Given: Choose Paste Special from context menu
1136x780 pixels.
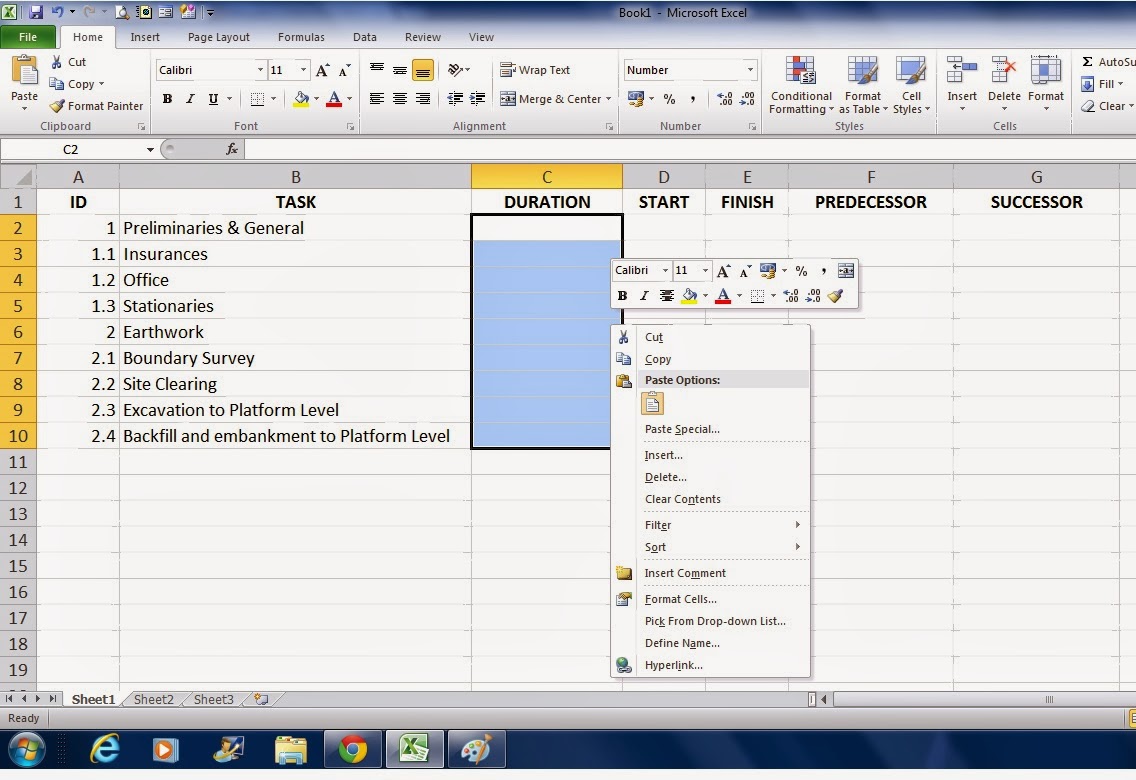Looking at the screenshot, I should (682, 429).
